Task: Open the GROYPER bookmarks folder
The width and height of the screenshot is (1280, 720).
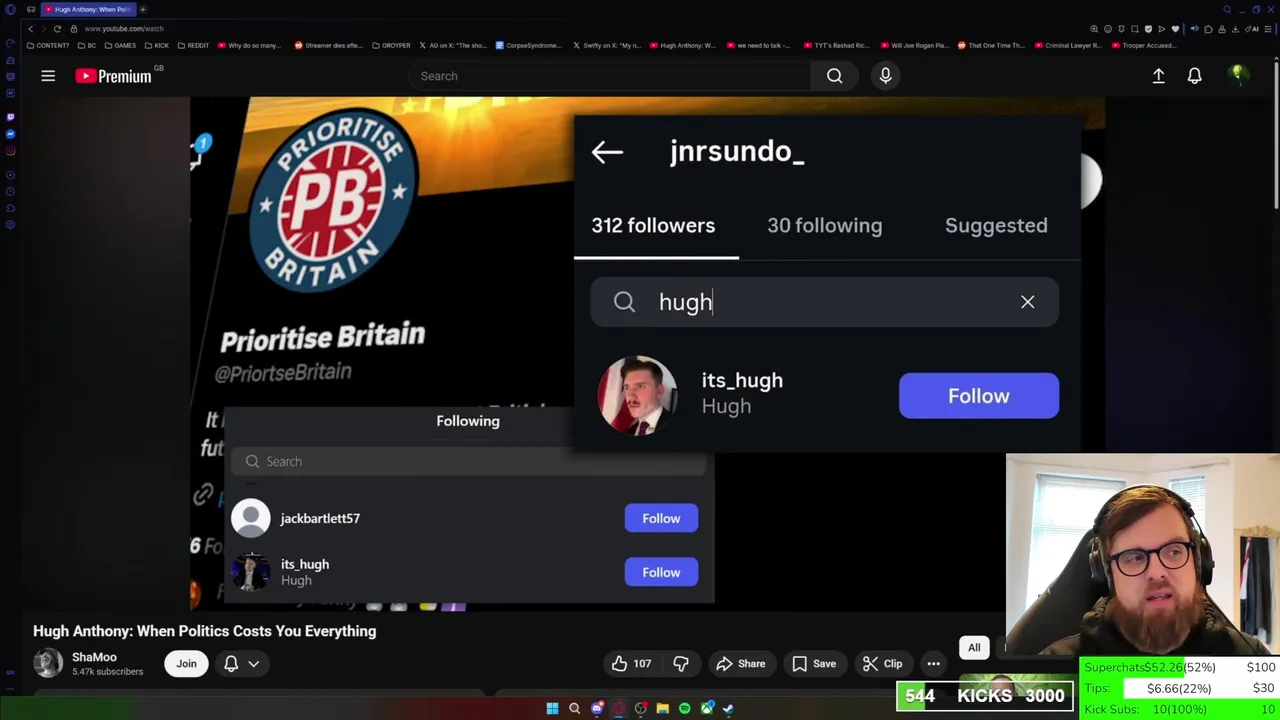Action: tap(391, 46)
